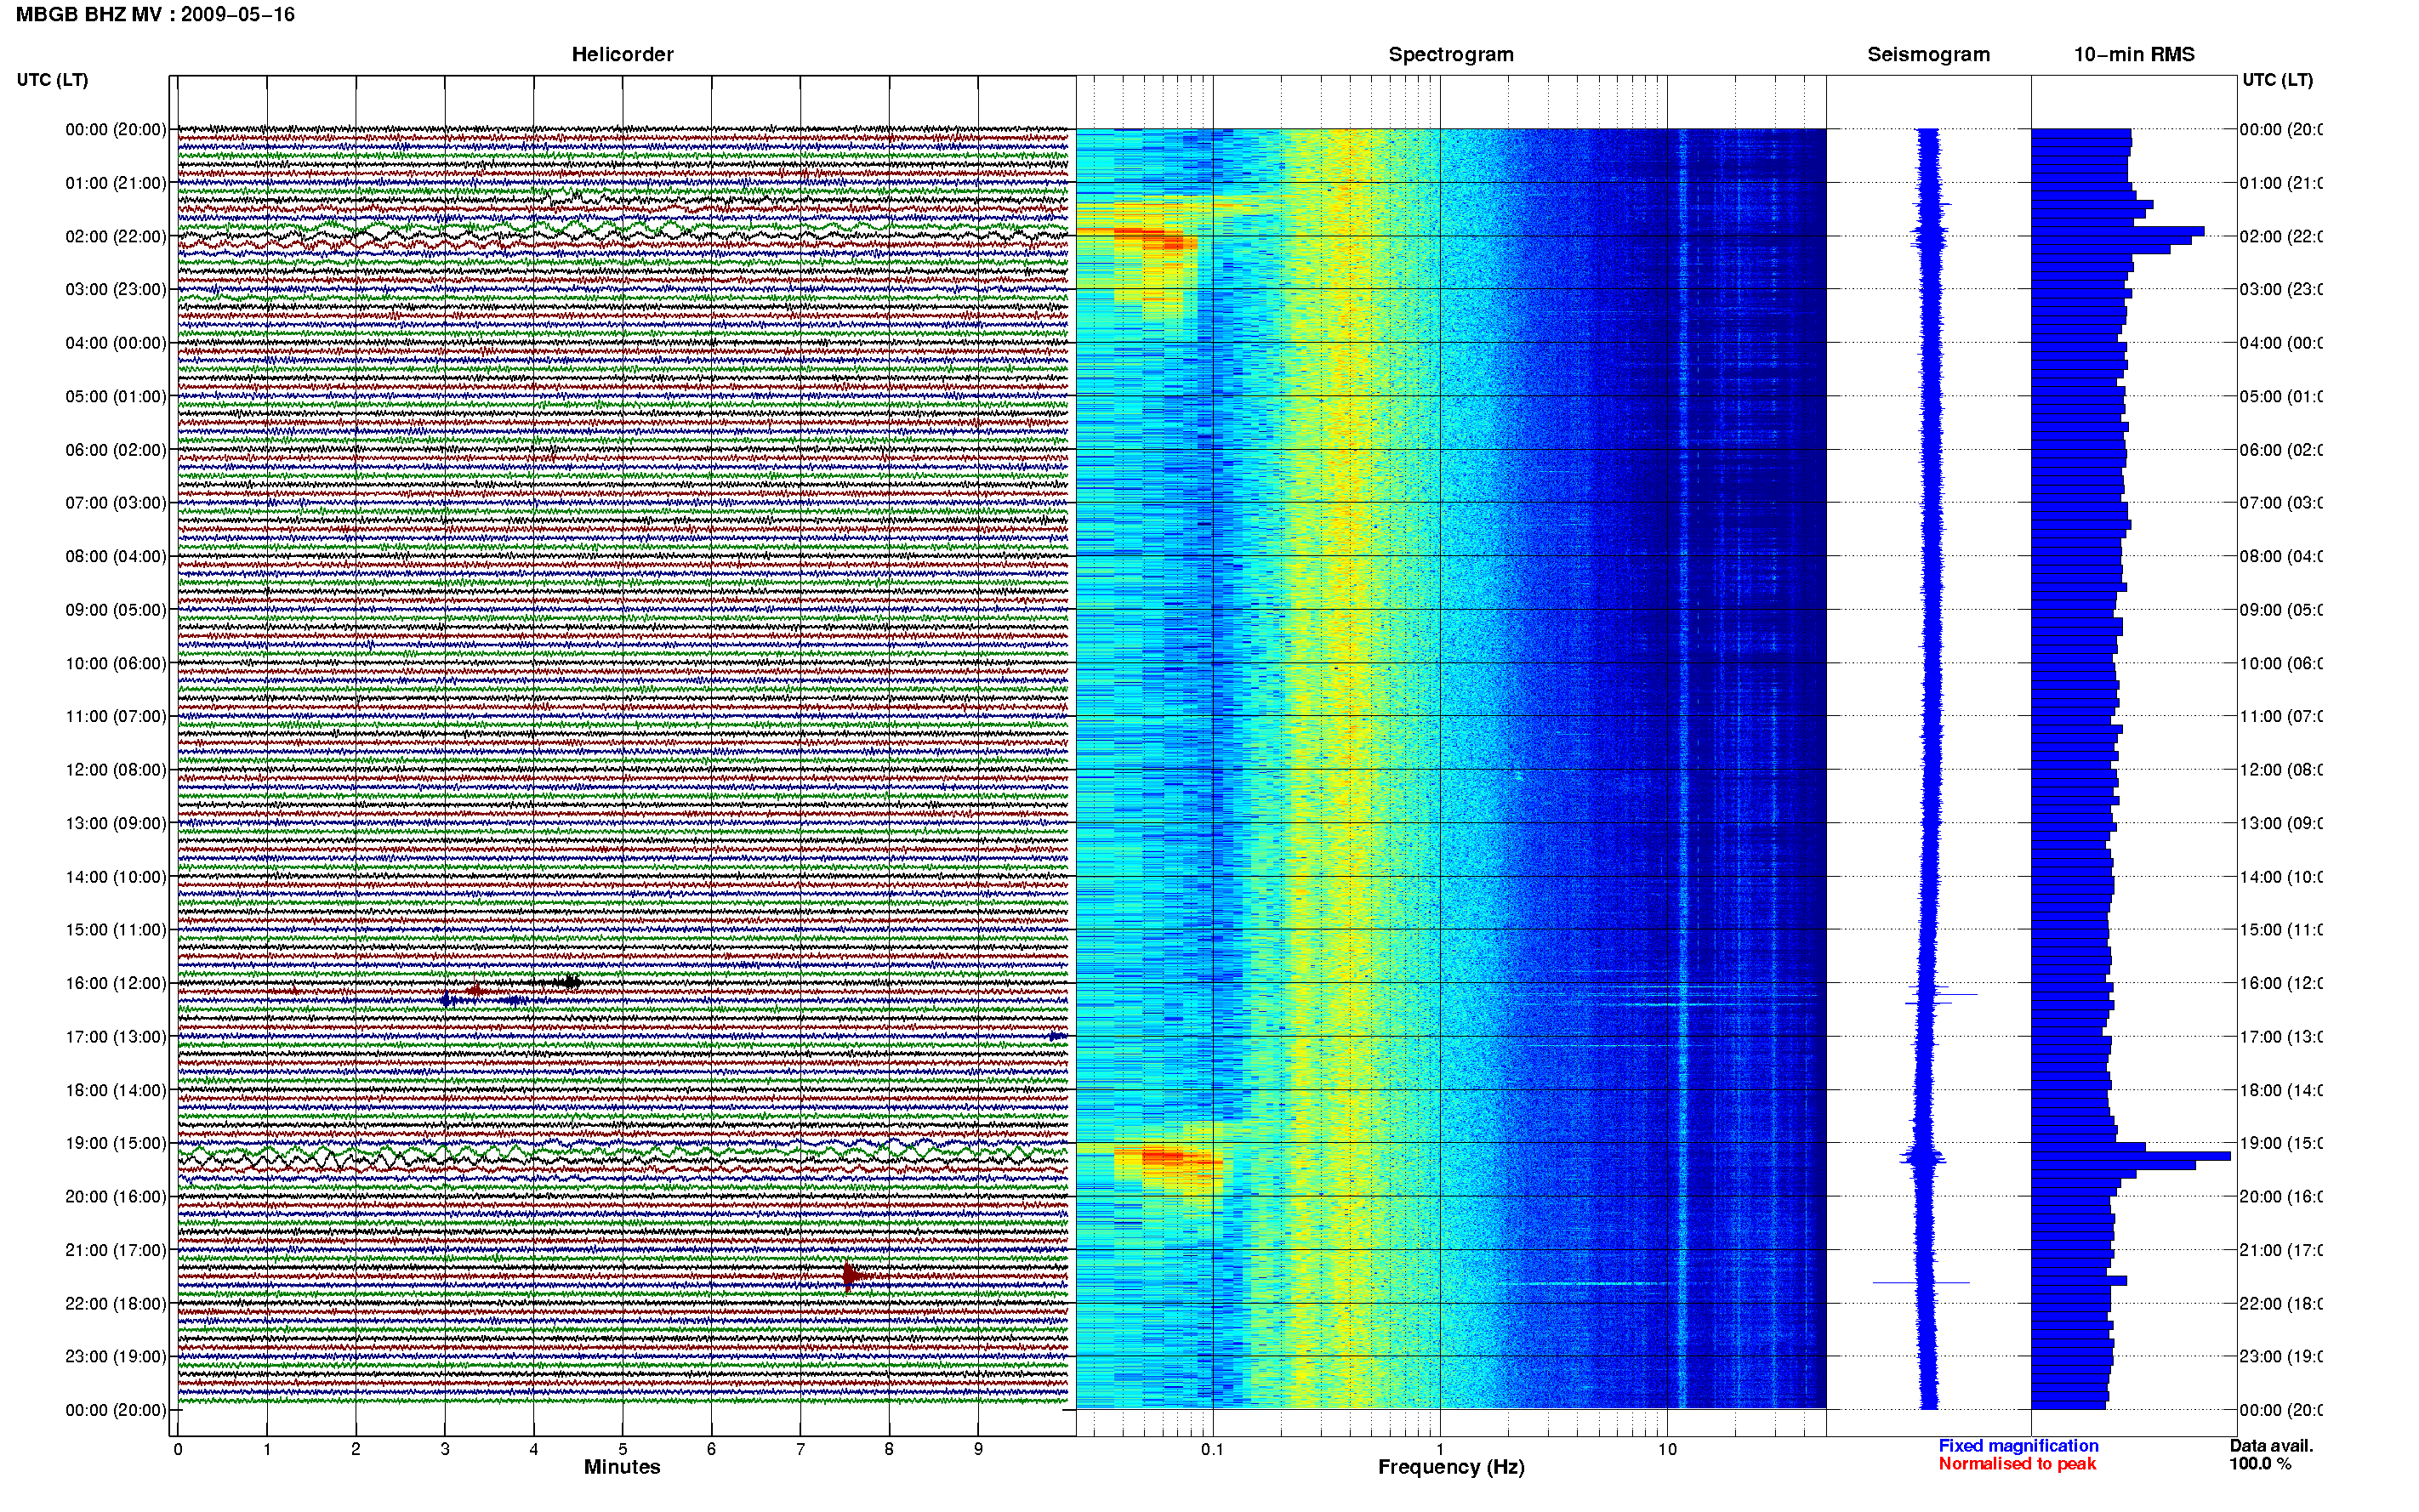The width and height of the screenshot is (2419, 1512).
Task: Click the RMS peak bar just before 02:00
Action: [2117, 231]
